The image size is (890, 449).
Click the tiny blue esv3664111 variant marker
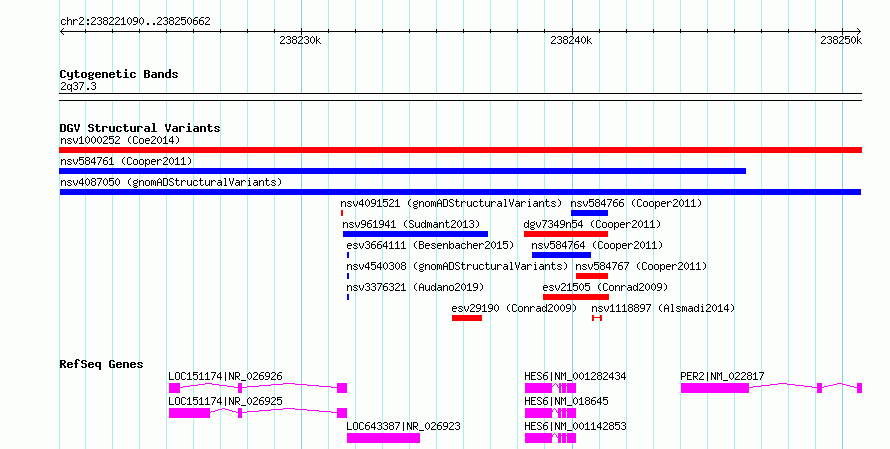coord(348,255)
